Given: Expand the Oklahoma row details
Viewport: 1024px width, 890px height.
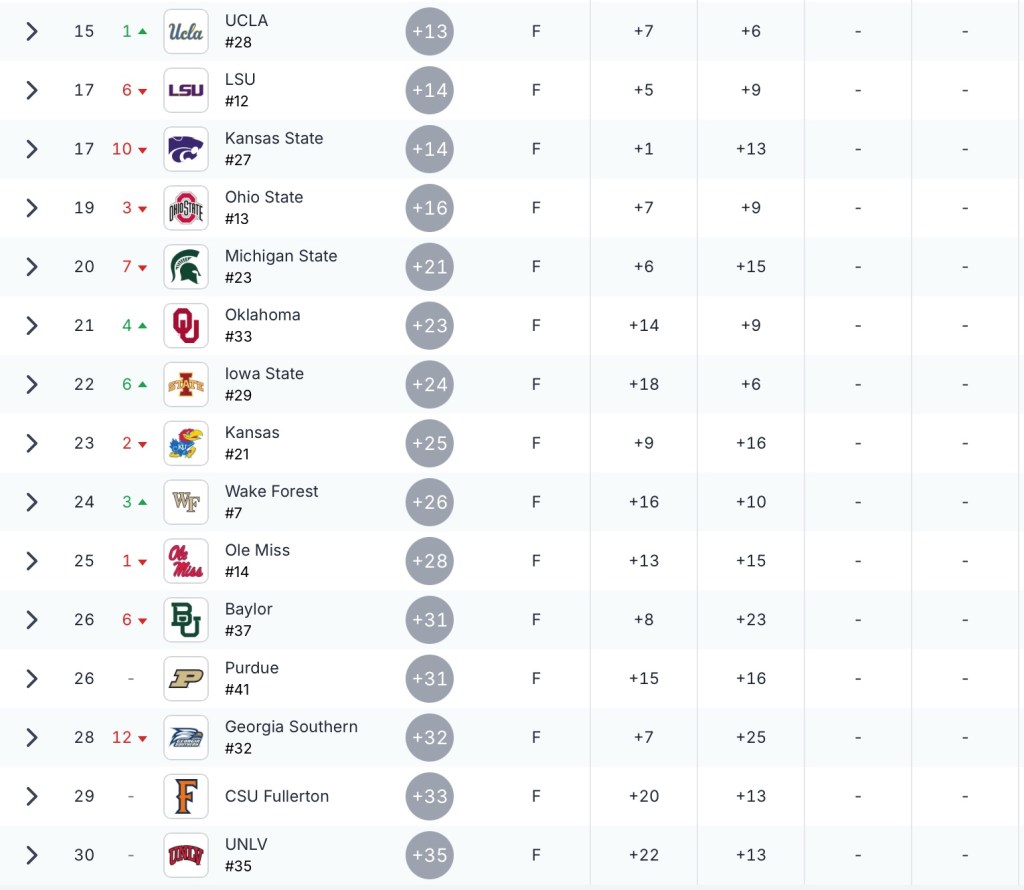Looking at the screenshot, I should [32, 326].
